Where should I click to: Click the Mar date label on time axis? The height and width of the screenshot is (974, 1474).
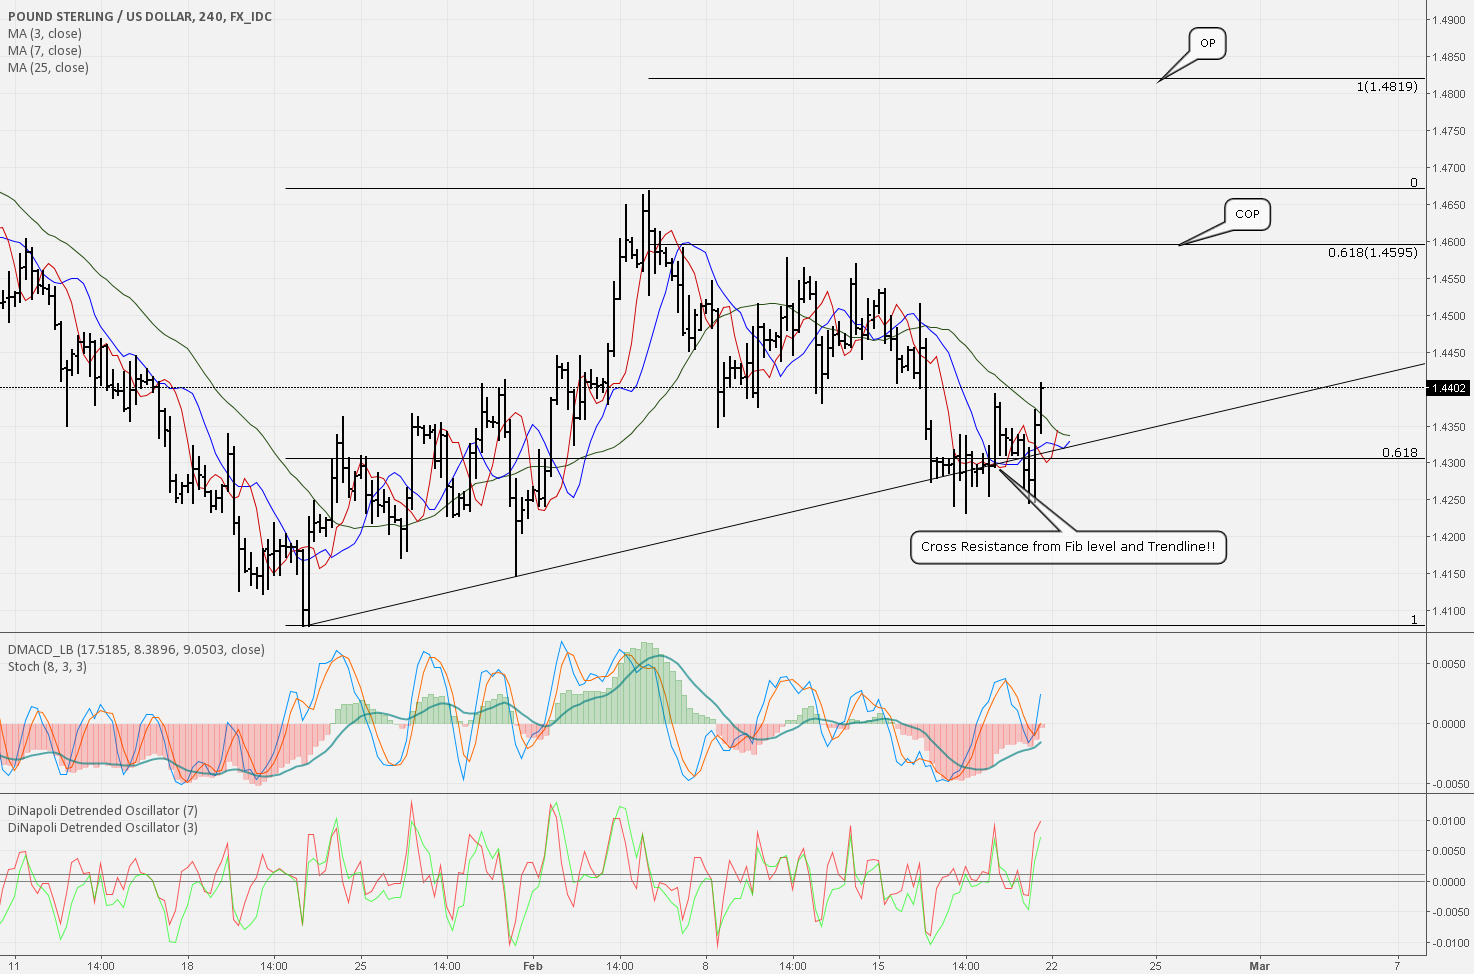tap(1259, 966)
